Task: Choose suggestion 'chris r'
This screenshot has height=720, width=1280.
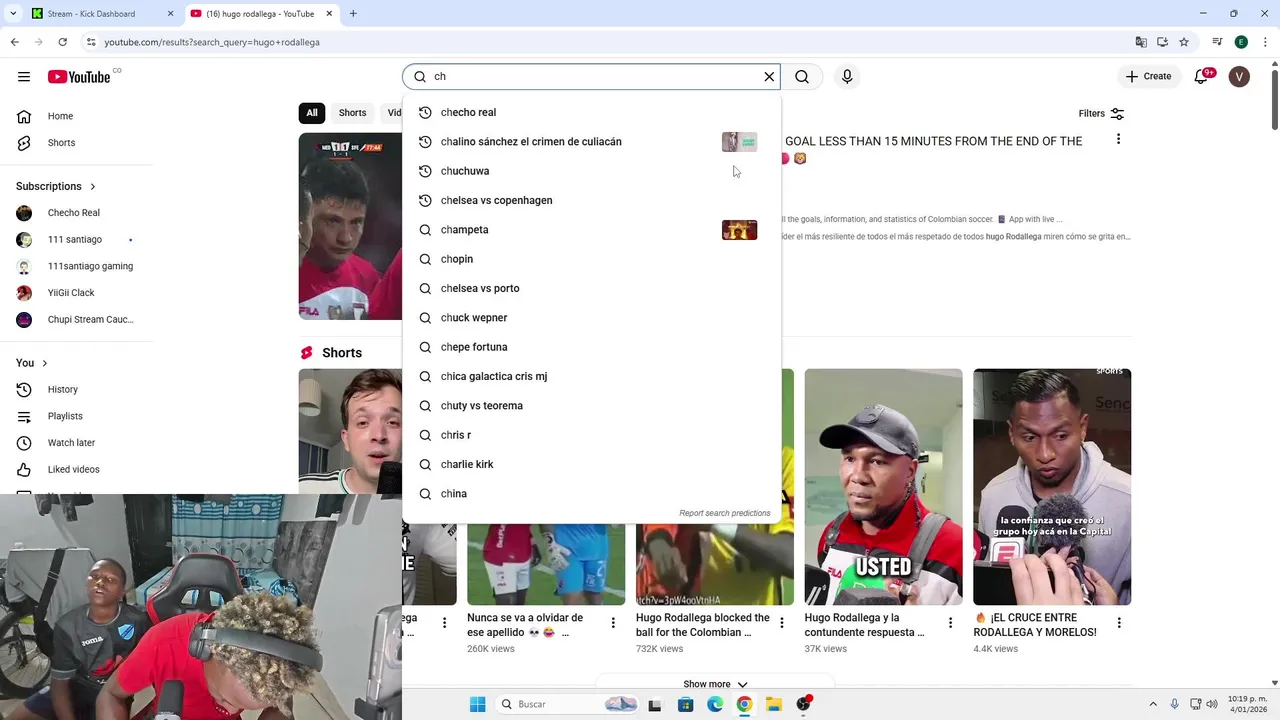Action: pos(591,435)
